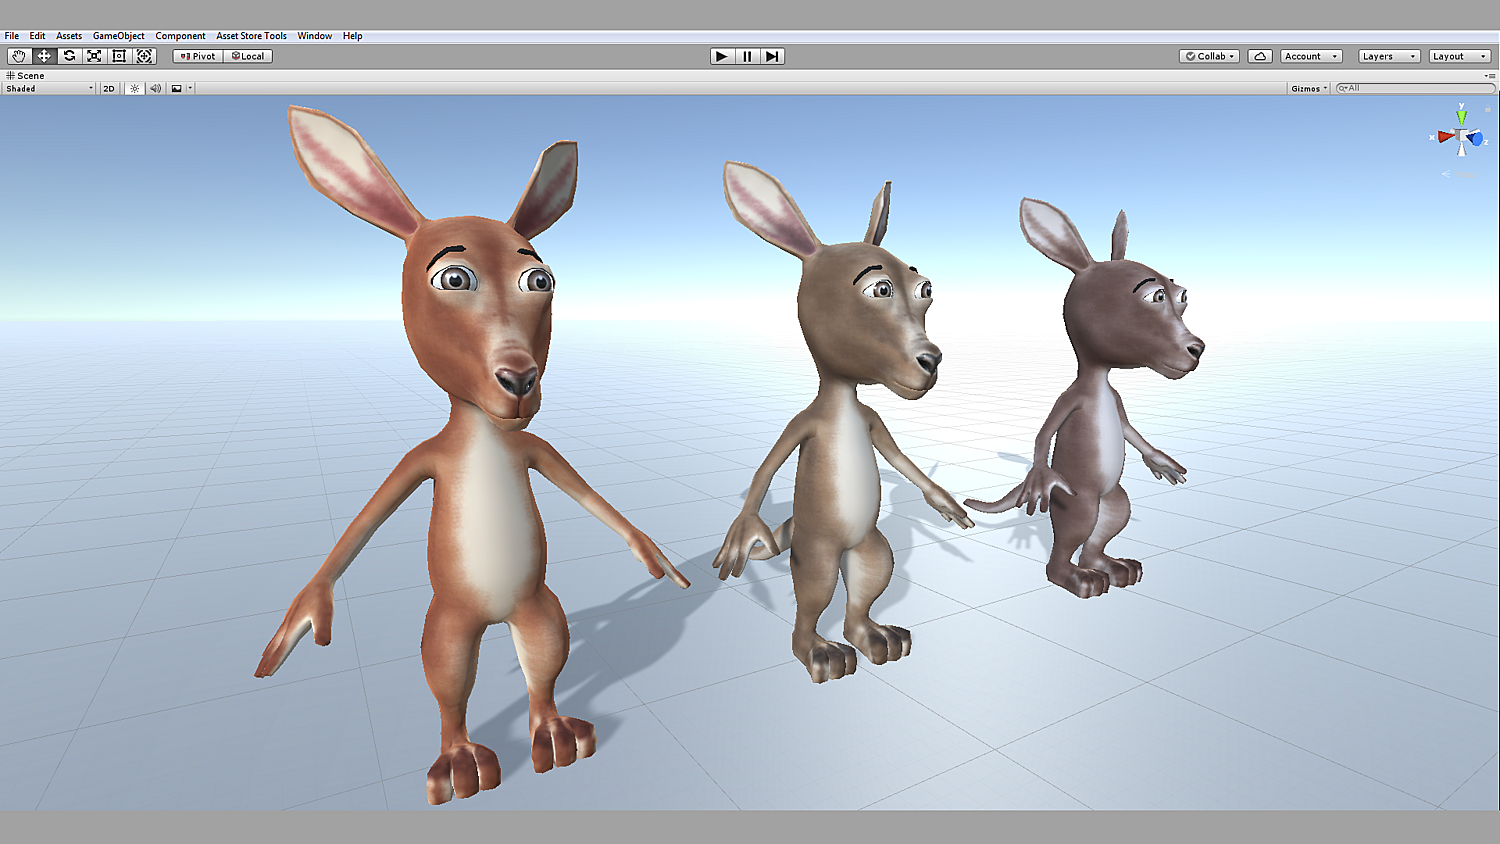This screenshot has width=1500, height=844.
Task: Toggle the Pivot handle position
Action: pyautogui.click(x=198, y=56)
